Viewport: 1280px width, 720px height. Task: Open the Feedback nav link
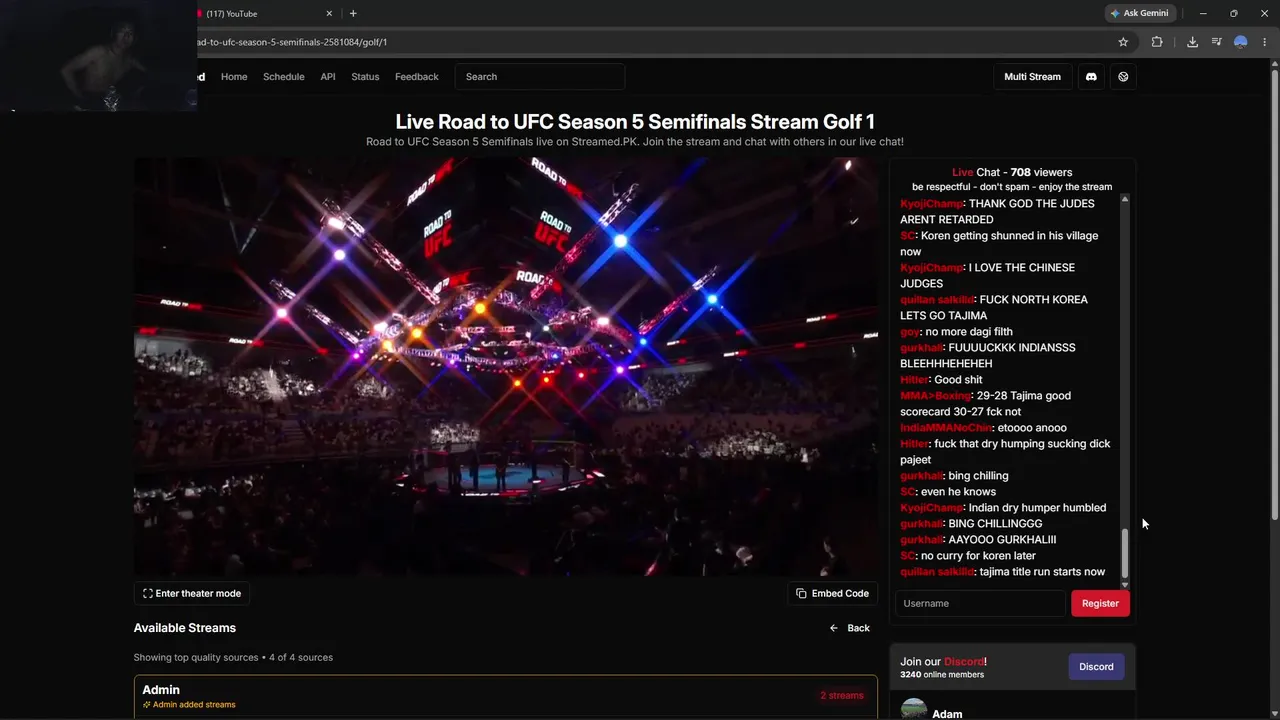click(417, 77)
